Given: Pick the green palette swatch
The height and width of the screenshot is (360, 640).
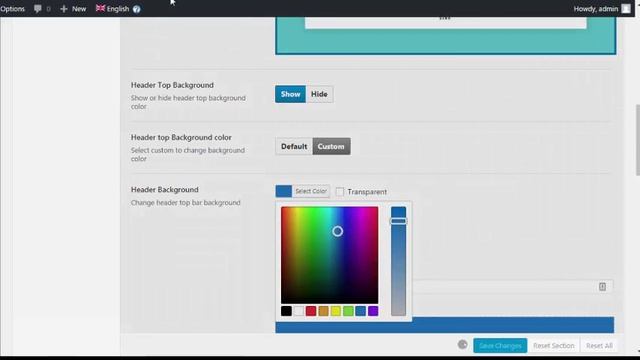Looking at the screenshot, I should click(348, 311).
